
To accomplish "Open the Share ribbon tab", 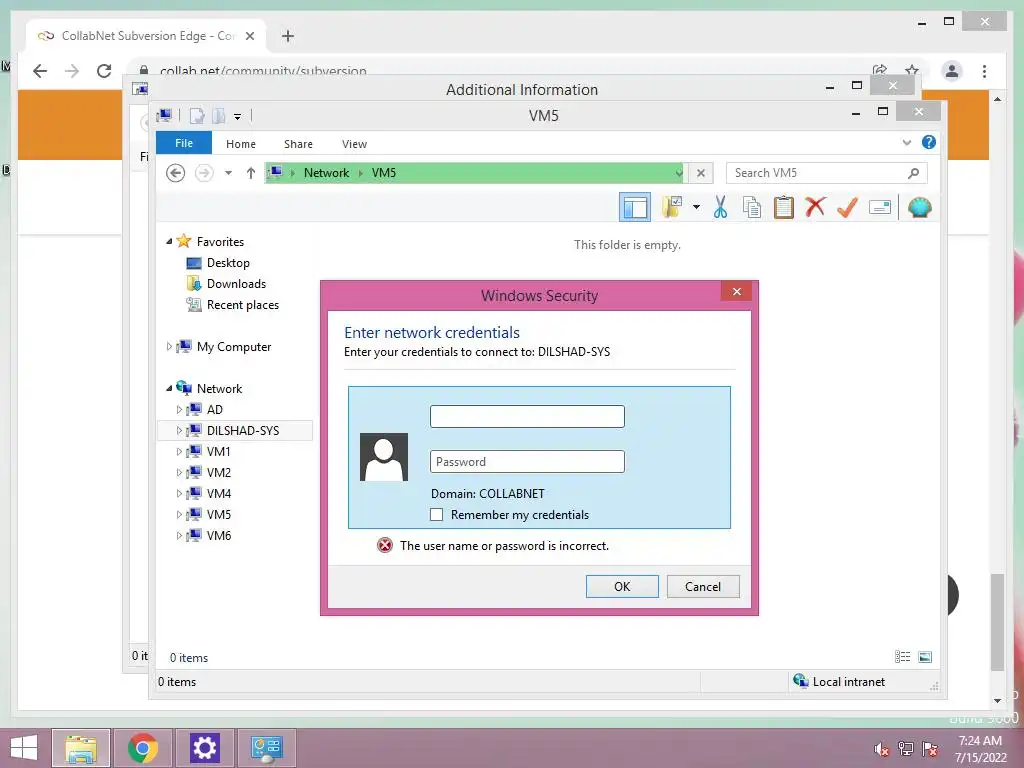I will [298, 144].
